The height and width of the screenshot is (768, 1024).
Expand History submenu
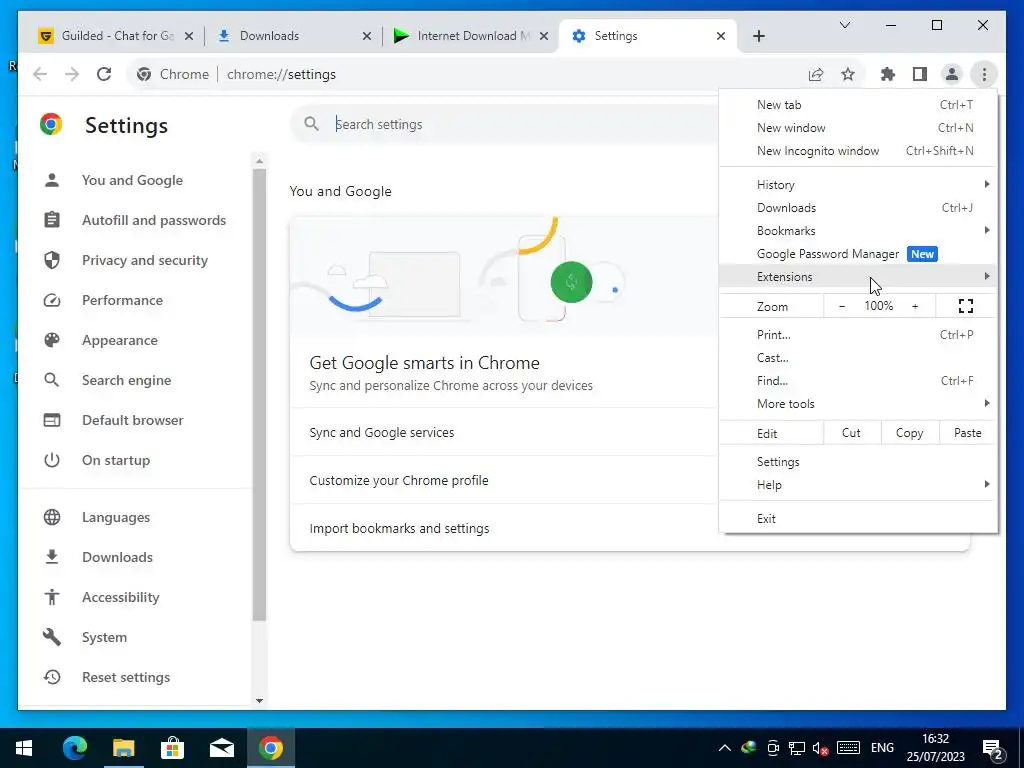pyautogui.click(x=858, y=185)
